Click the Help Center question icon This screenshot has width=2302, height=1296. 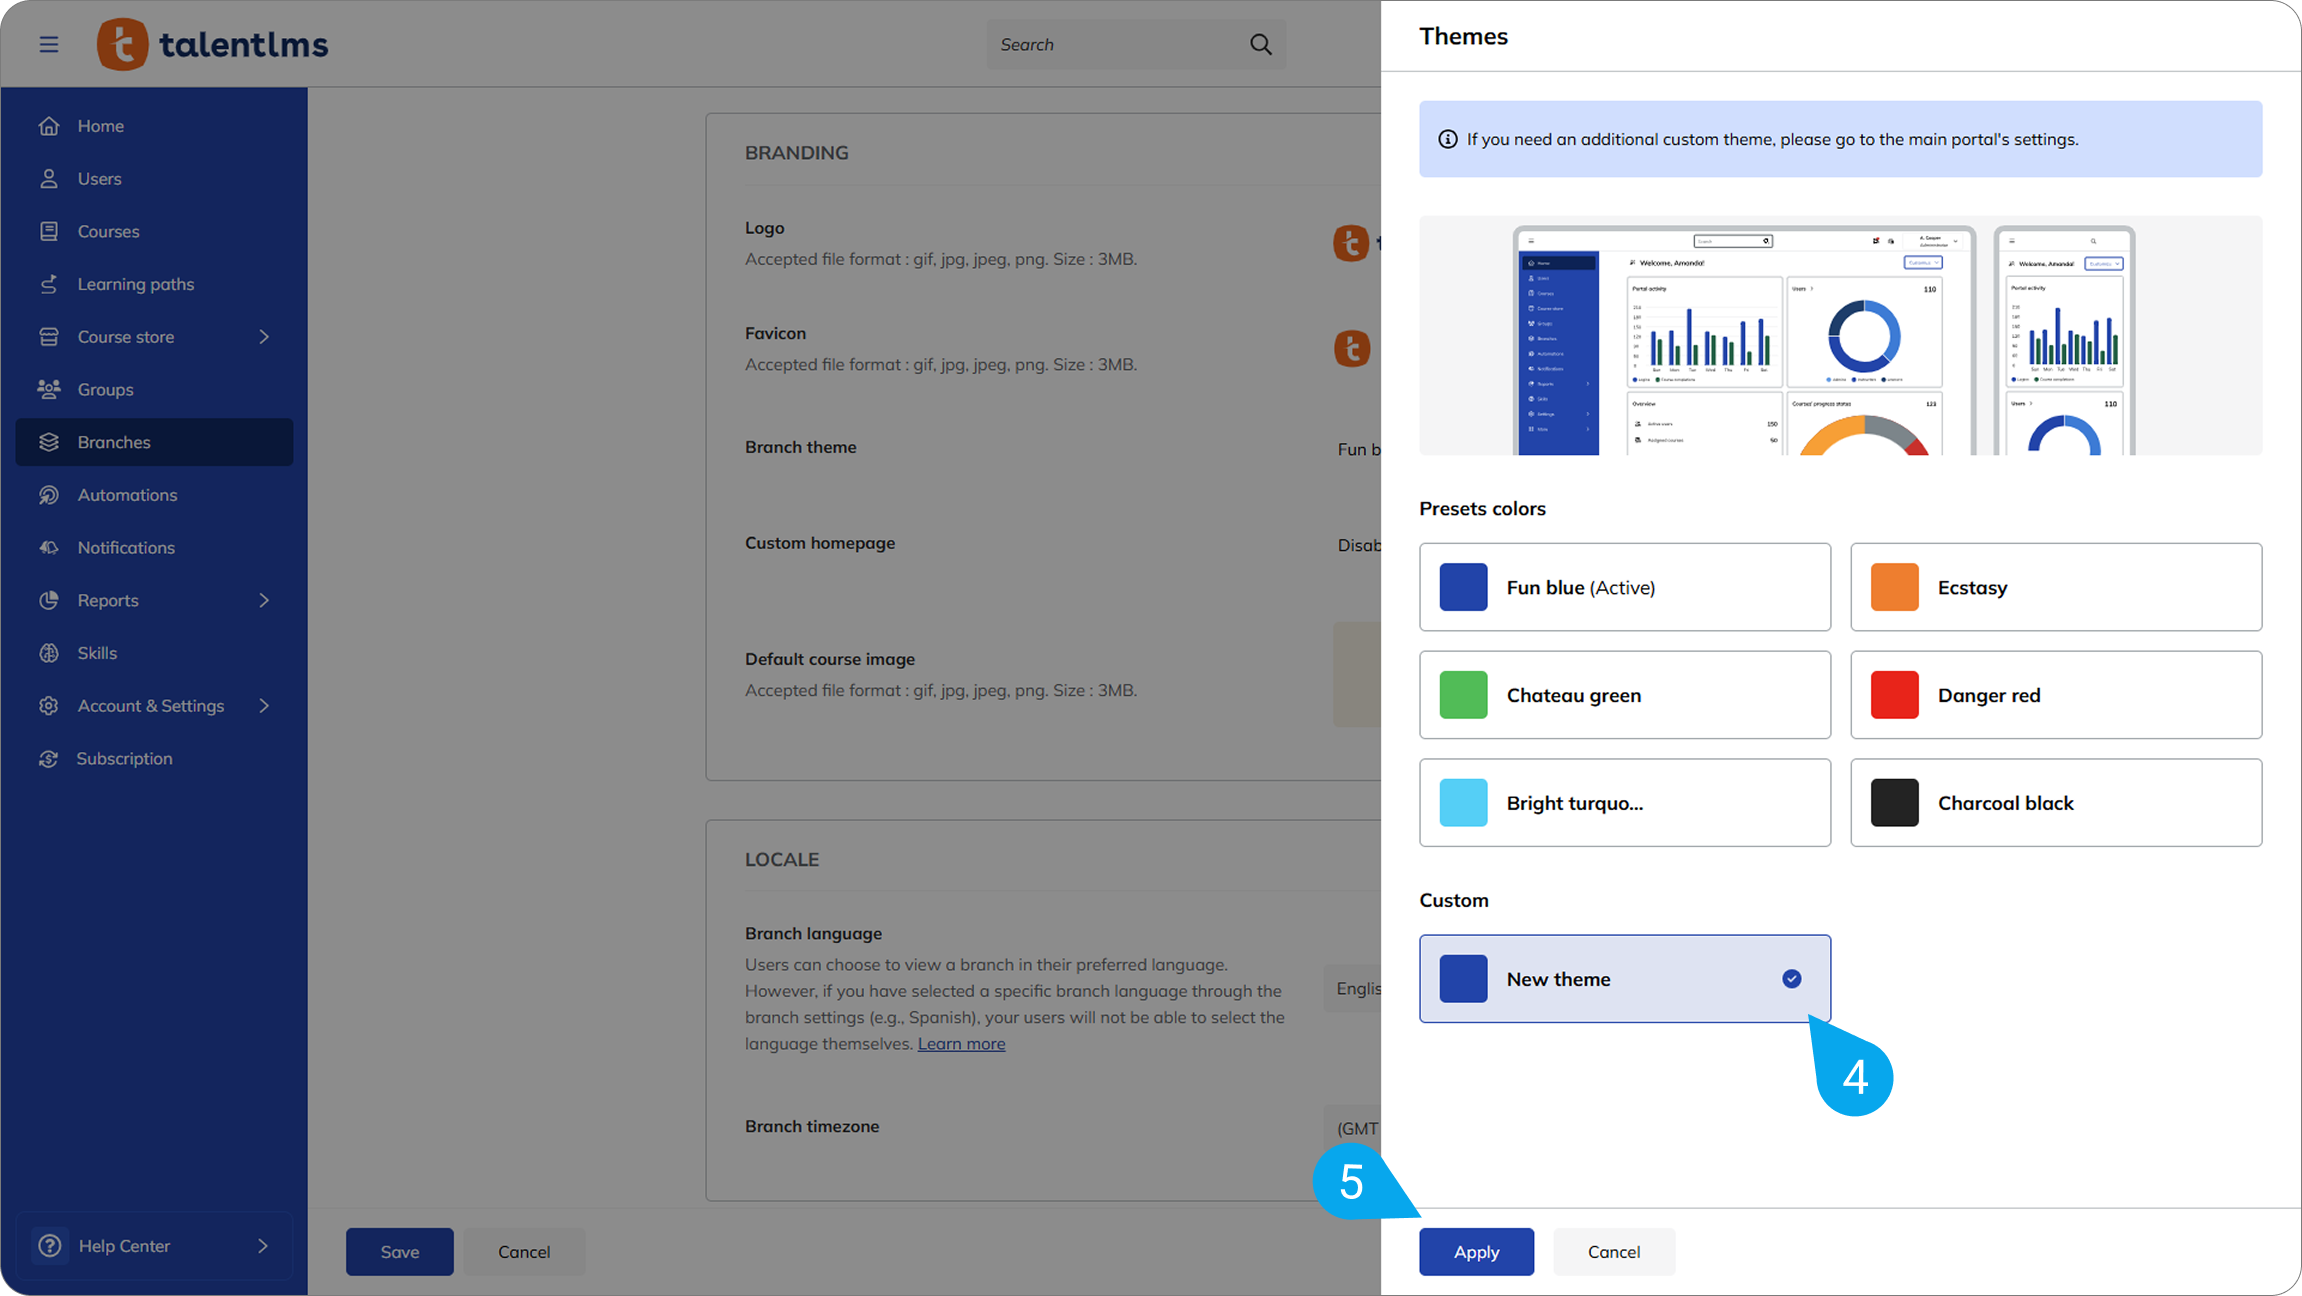[x=50, y=1245]
